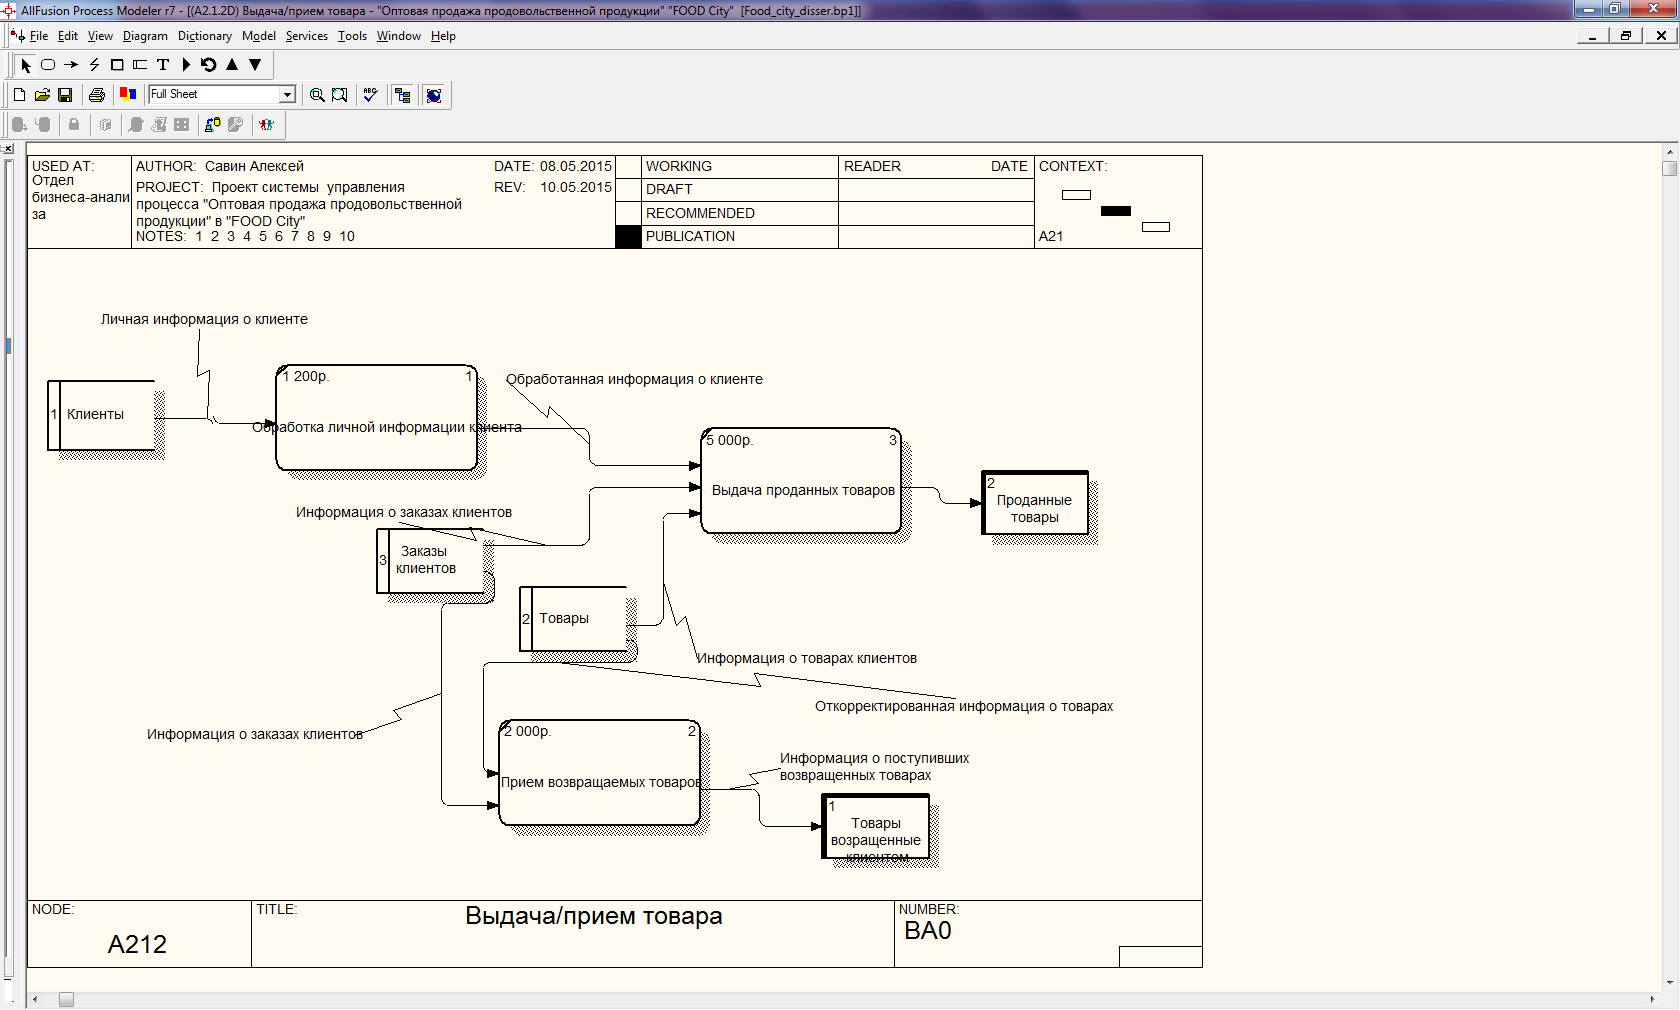Open the Diagram menu
The height and width of the screenshot is (1010, 1680).
click(x=145, y=36)
